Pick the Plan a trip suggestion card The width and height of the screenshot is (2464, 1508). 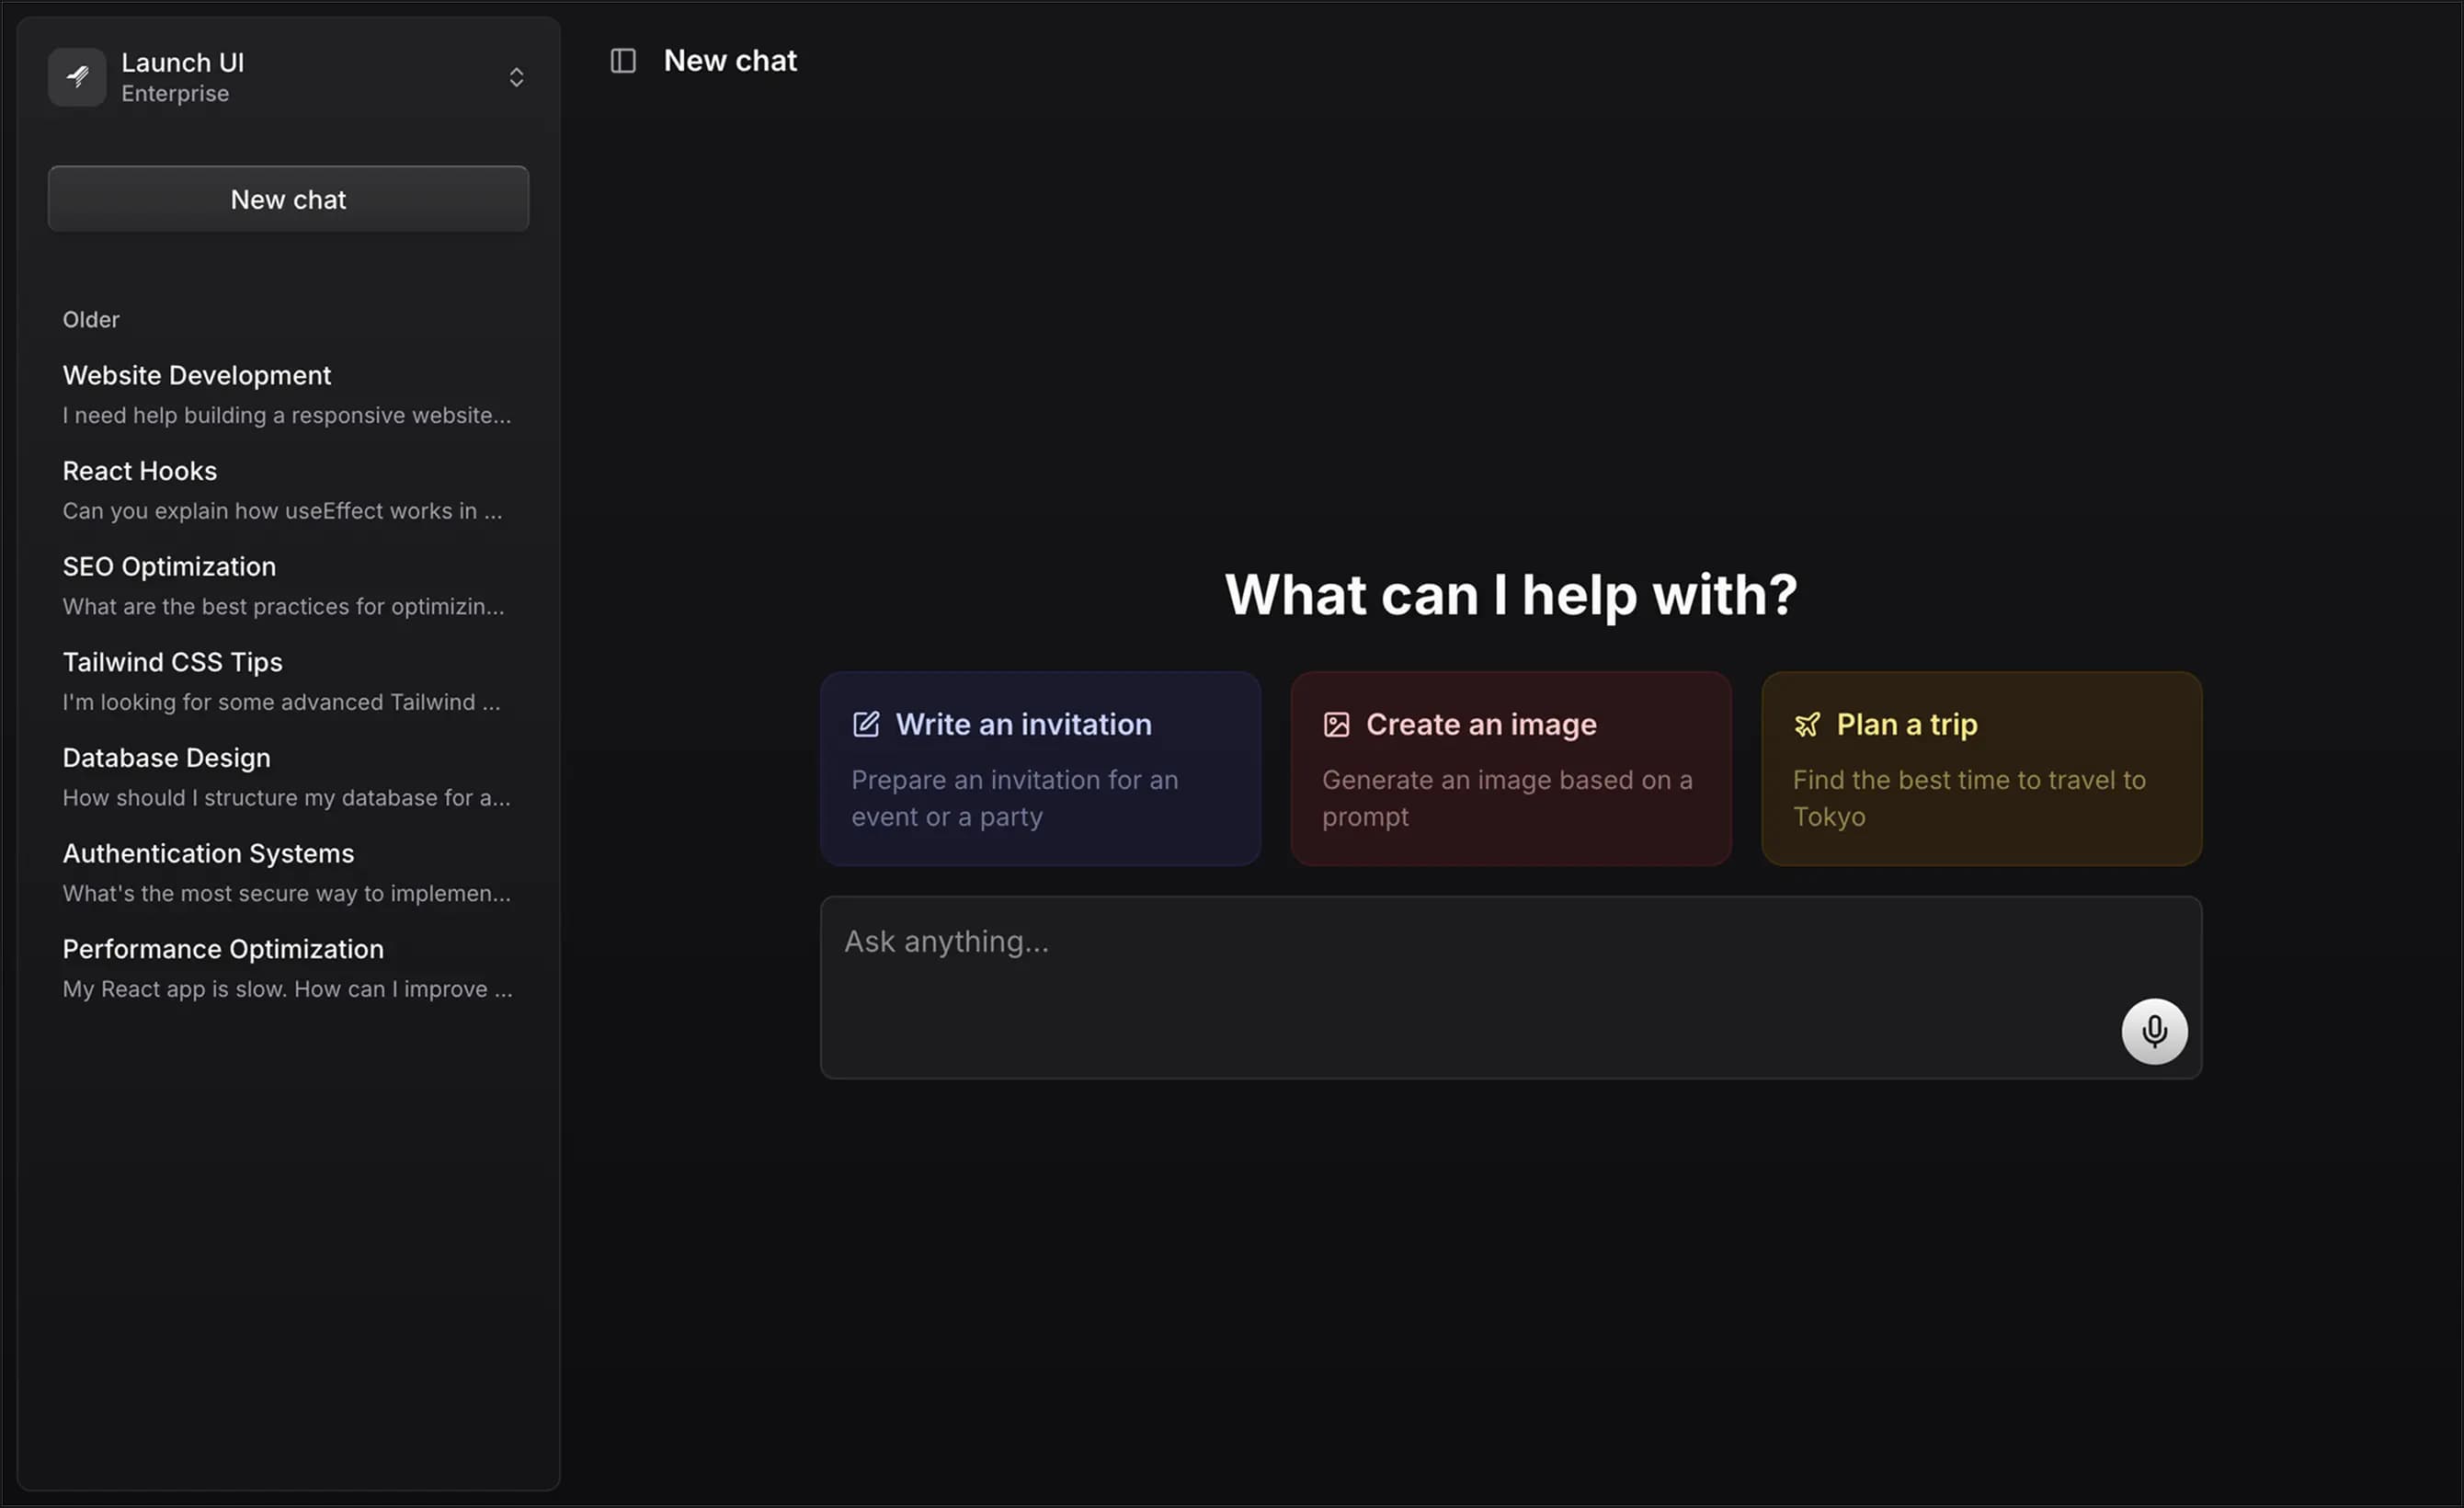pyautogui.click(x=1981, y=768)
